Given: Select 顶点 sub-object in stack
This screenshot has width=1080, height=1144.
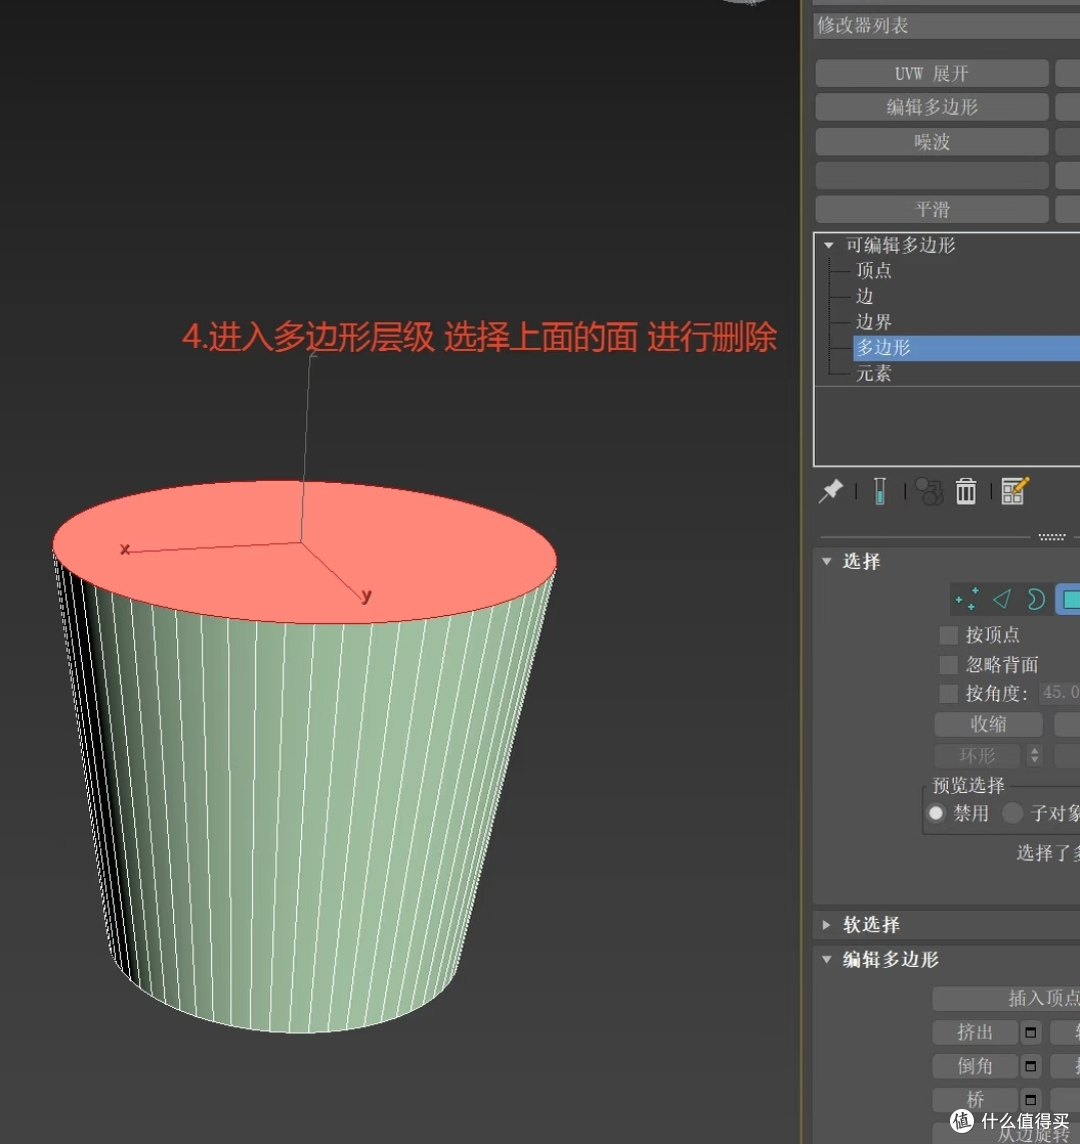Looking at the screenshot, I should tap(873, 271).
